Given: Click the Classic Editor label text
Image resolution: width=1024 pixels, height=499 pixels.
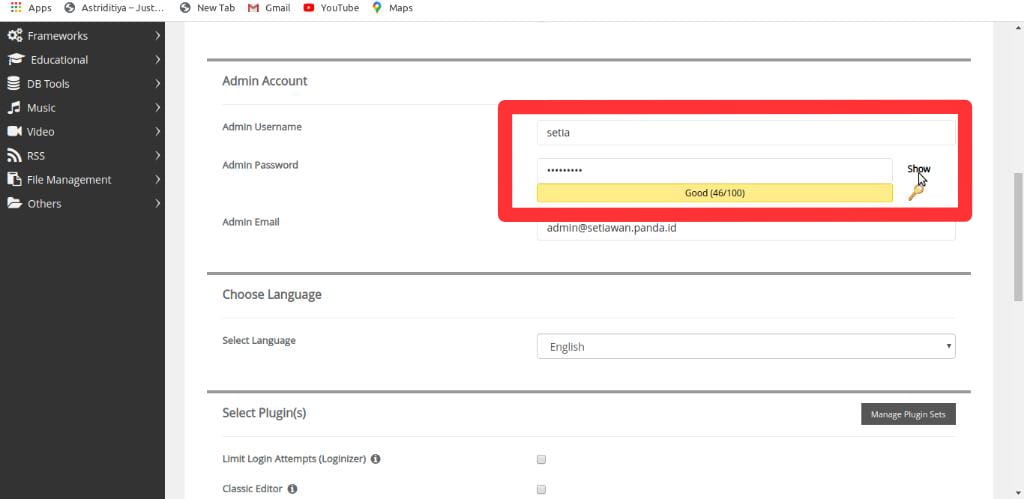Looking at the screenshot, I should tap(253, 489).
